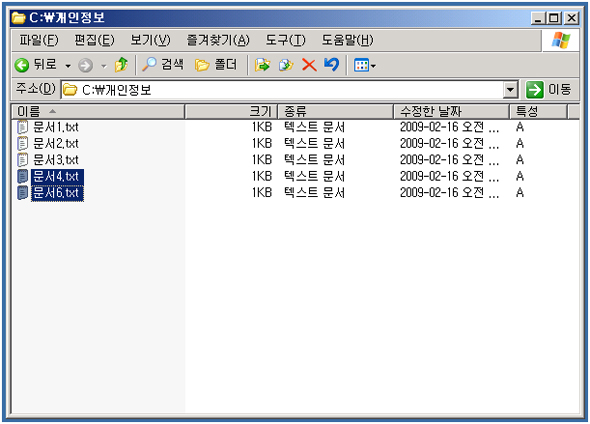The width and height of the screenshot is (590, 424).
Task: Sort by 크기 column header
Action: pyautogui.click(x=231, y=111)
